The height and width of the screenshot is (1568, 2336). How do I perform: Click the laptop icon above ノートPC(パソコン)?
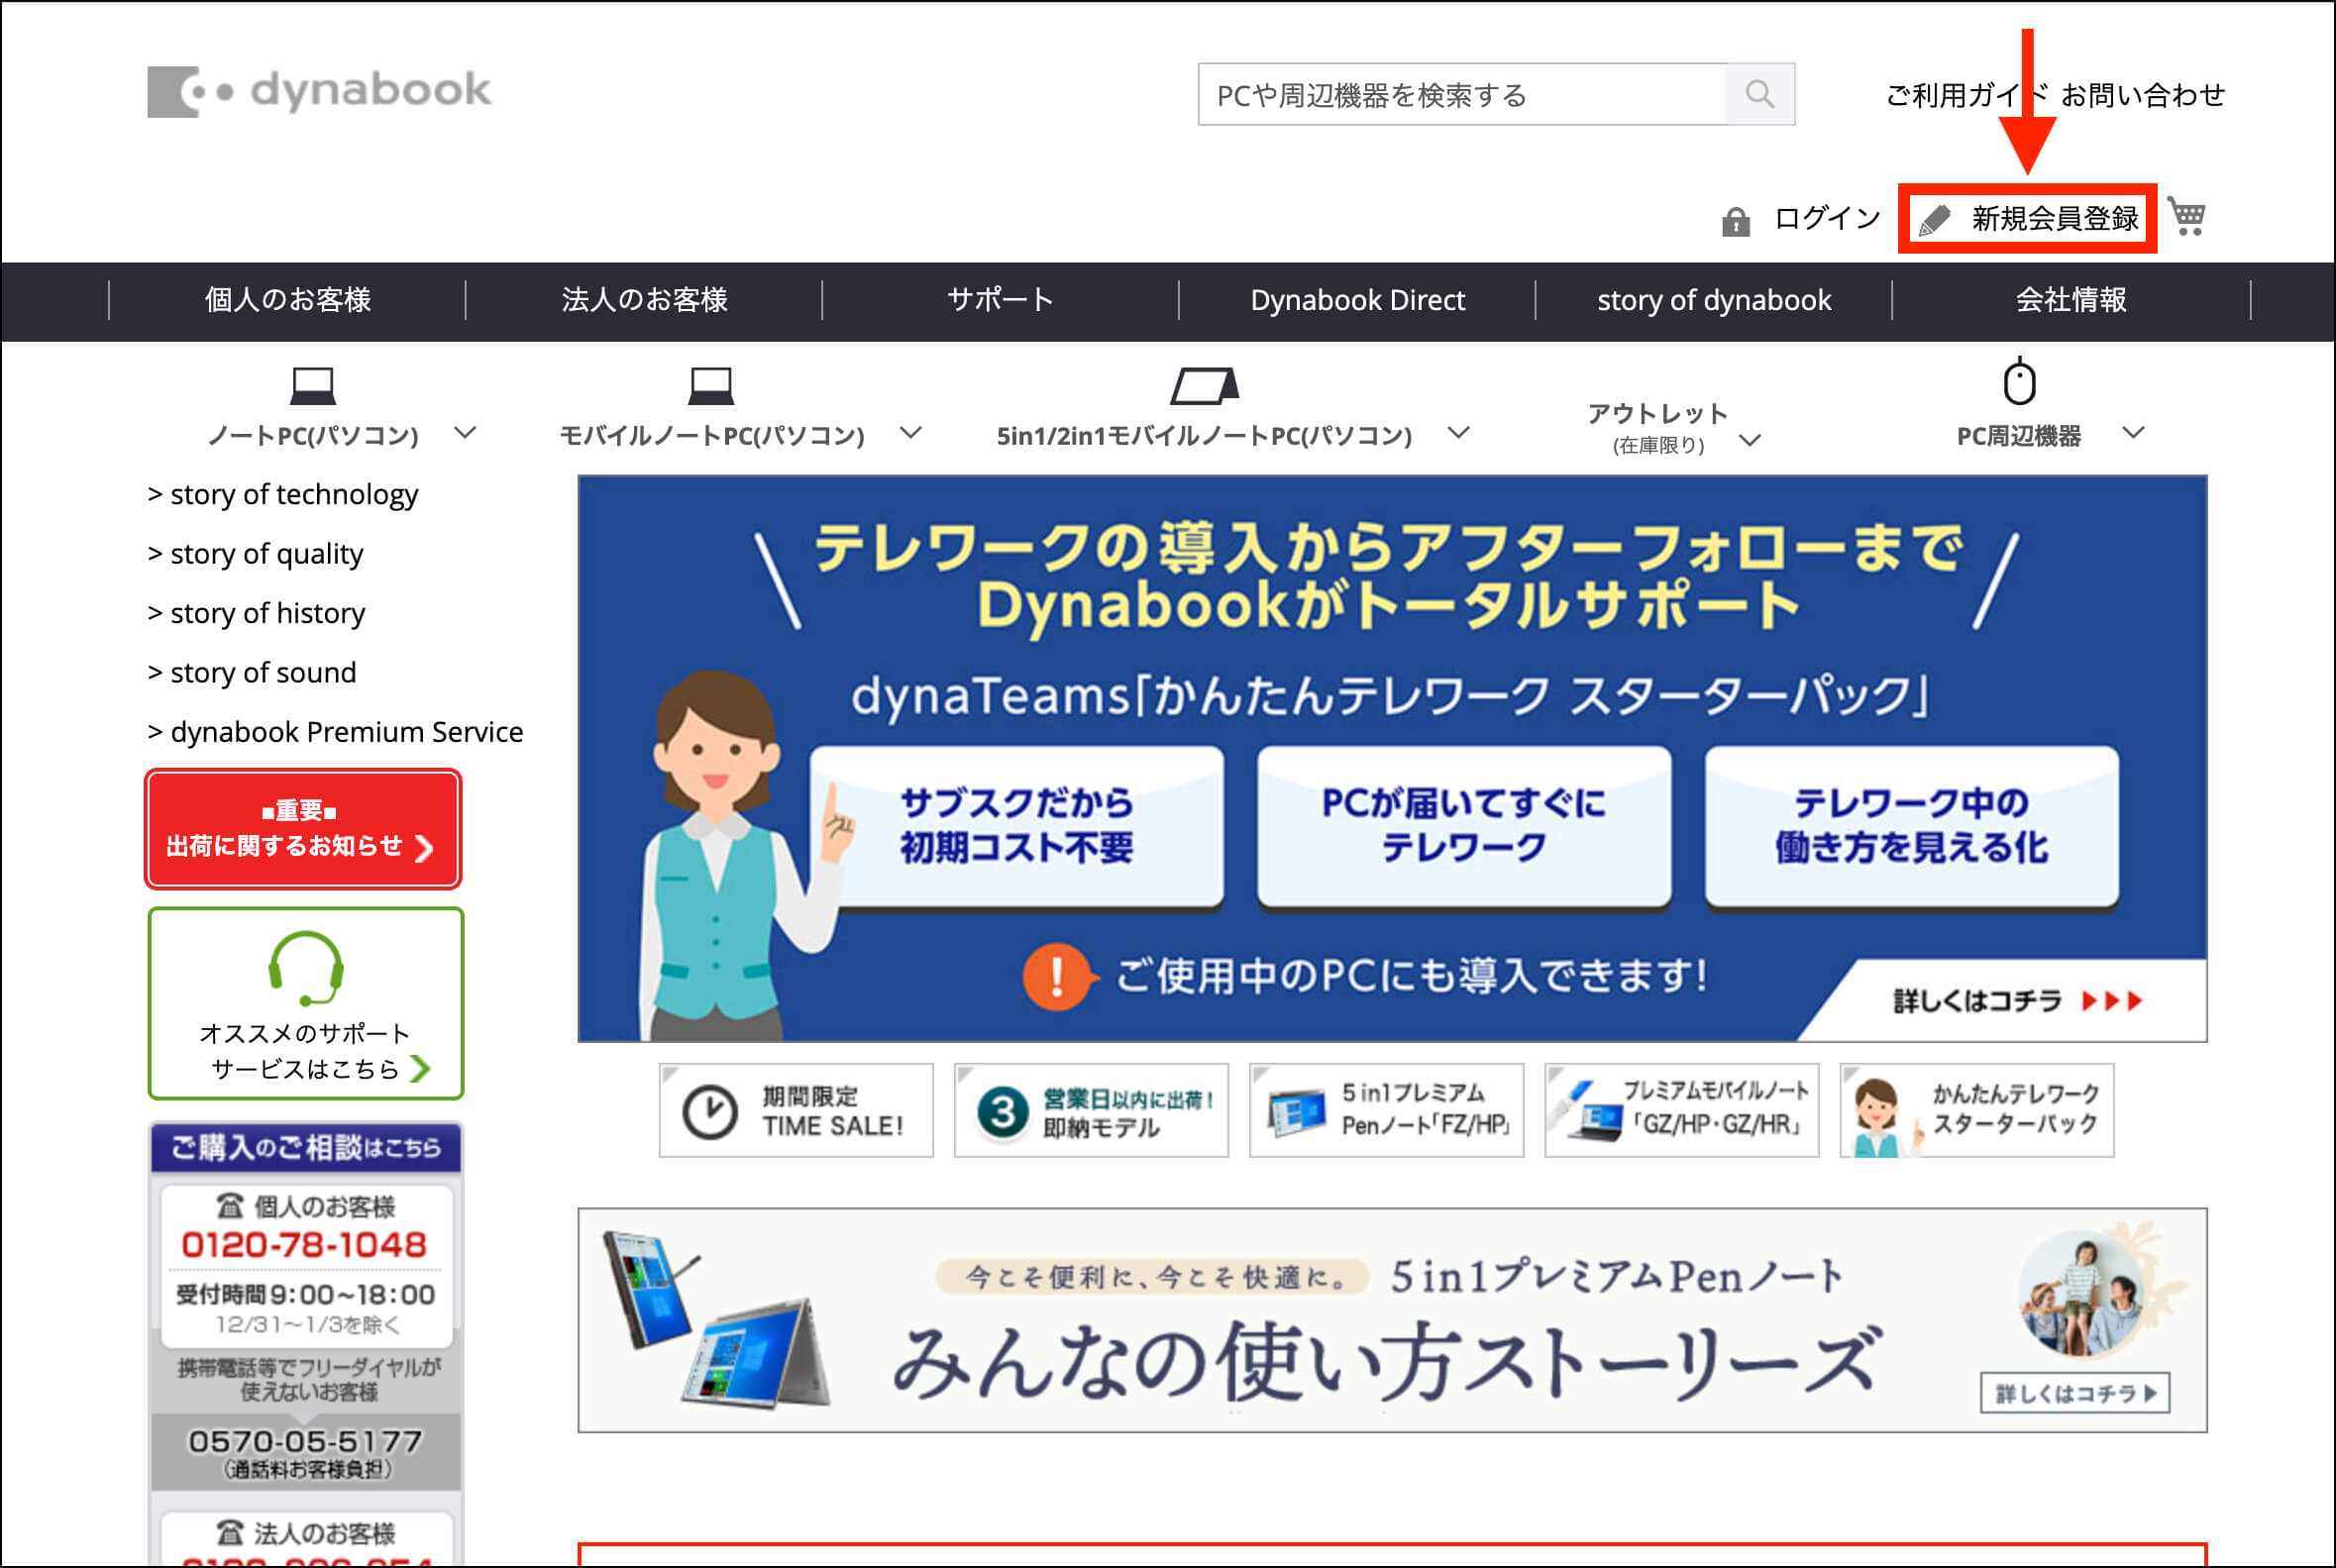click(x=312, y=386)
